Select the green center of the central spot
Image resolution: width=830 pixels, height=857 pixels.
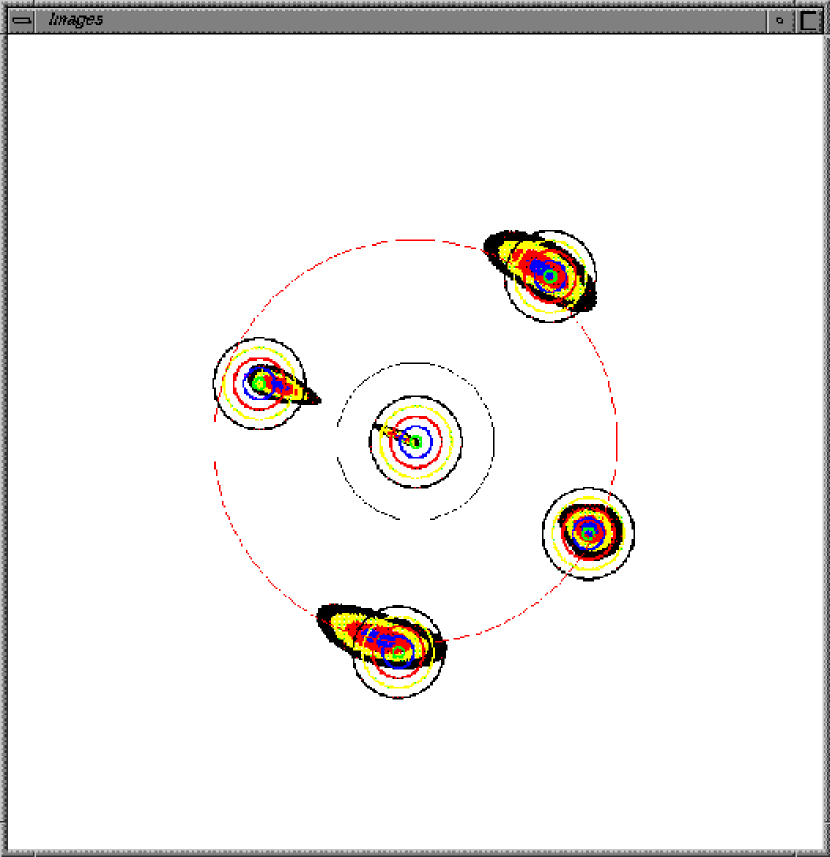click(416, 441)
